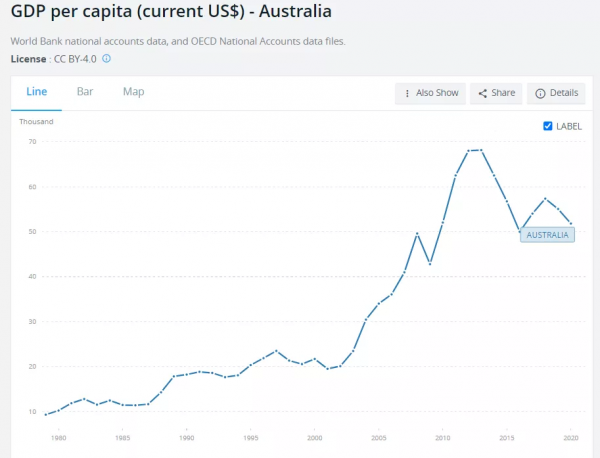Select the Line tab

pos(36,92)
